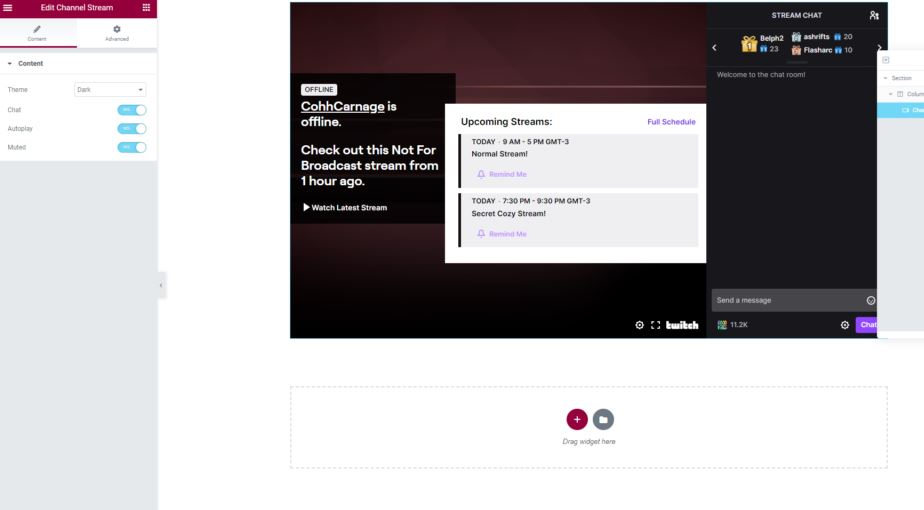Image resolution: width=924 pixels, height=510 pixels.
Task: Toggle fullscreen on the Twitch player
Action: [x=655, y=325]
